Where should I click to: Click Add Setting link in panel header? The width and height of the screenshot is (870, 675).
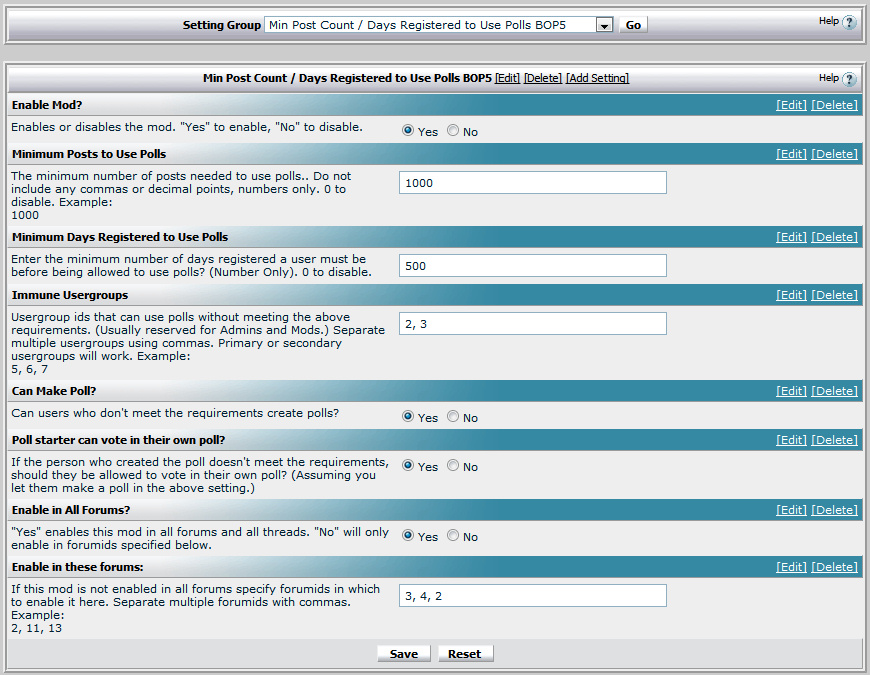(597, 78)
